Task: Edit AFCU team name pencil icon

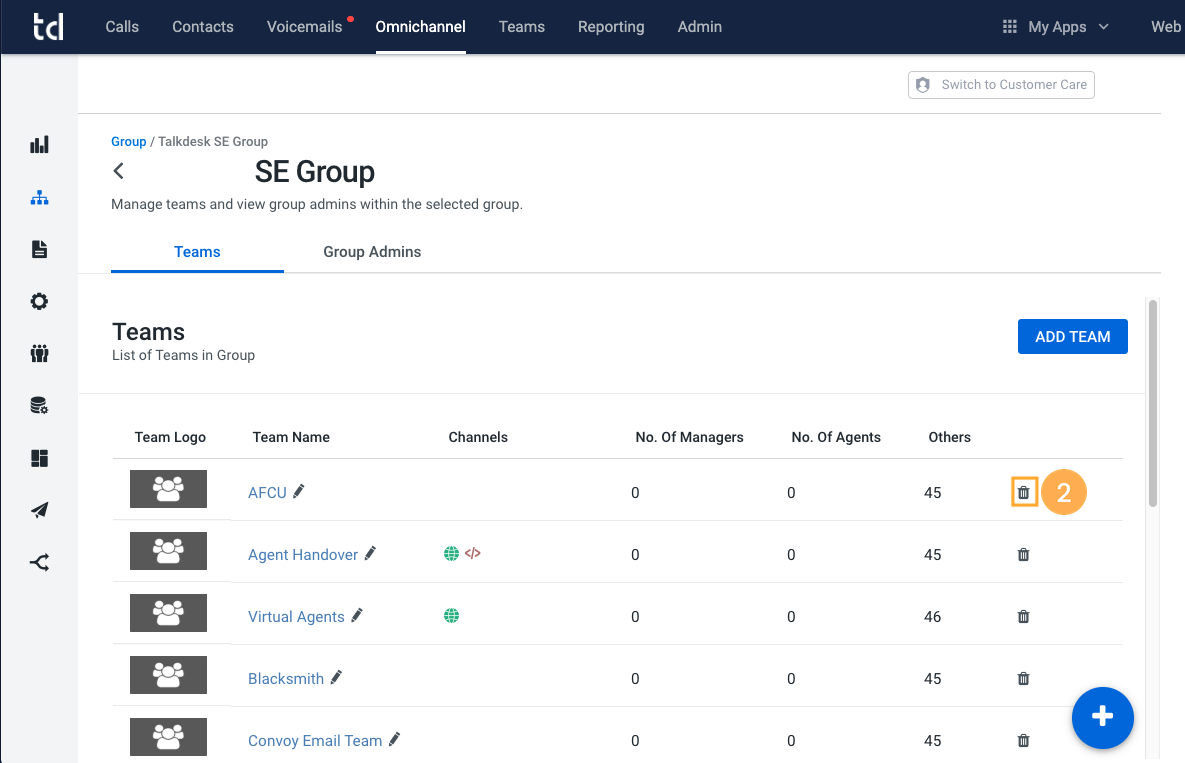Action: [299, 491]
